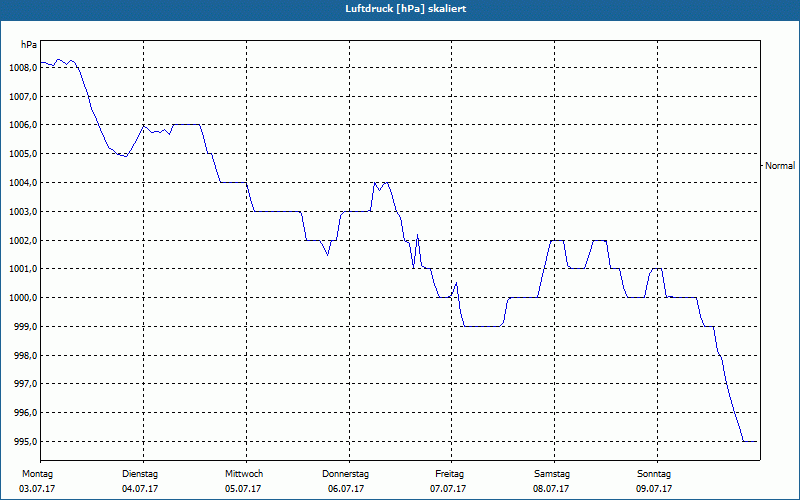
Task: Click the '996,0' axis value
Action: pos(25,413)
